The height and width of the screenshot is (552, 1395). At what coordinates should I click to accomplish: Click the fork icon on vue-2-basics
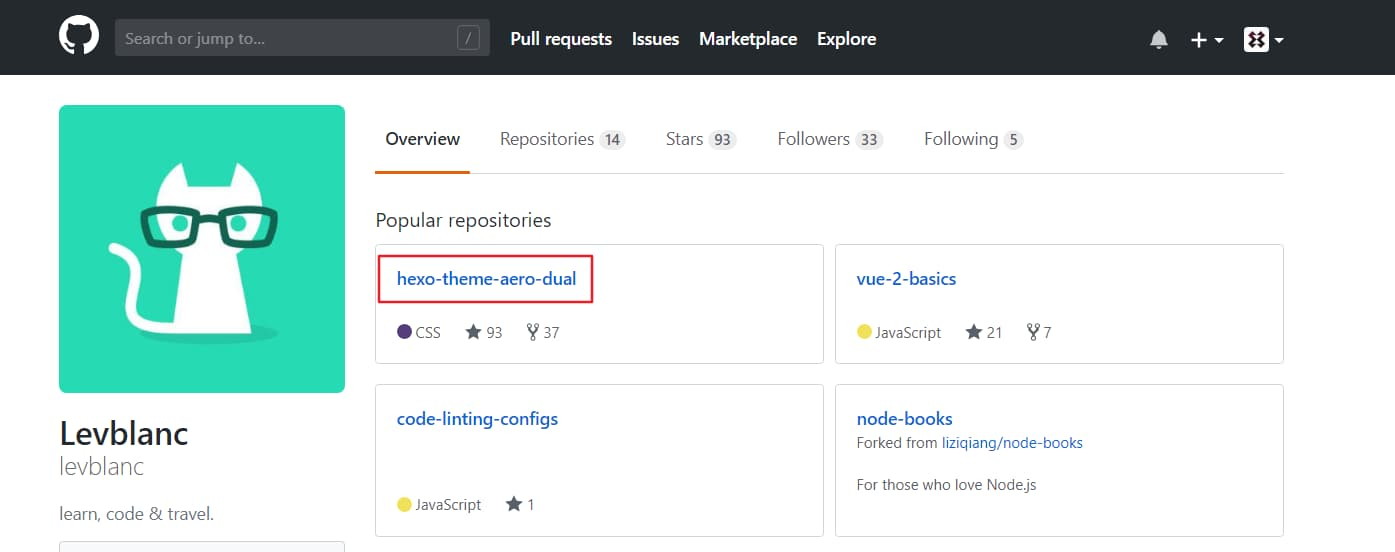tap(1033, 332)
